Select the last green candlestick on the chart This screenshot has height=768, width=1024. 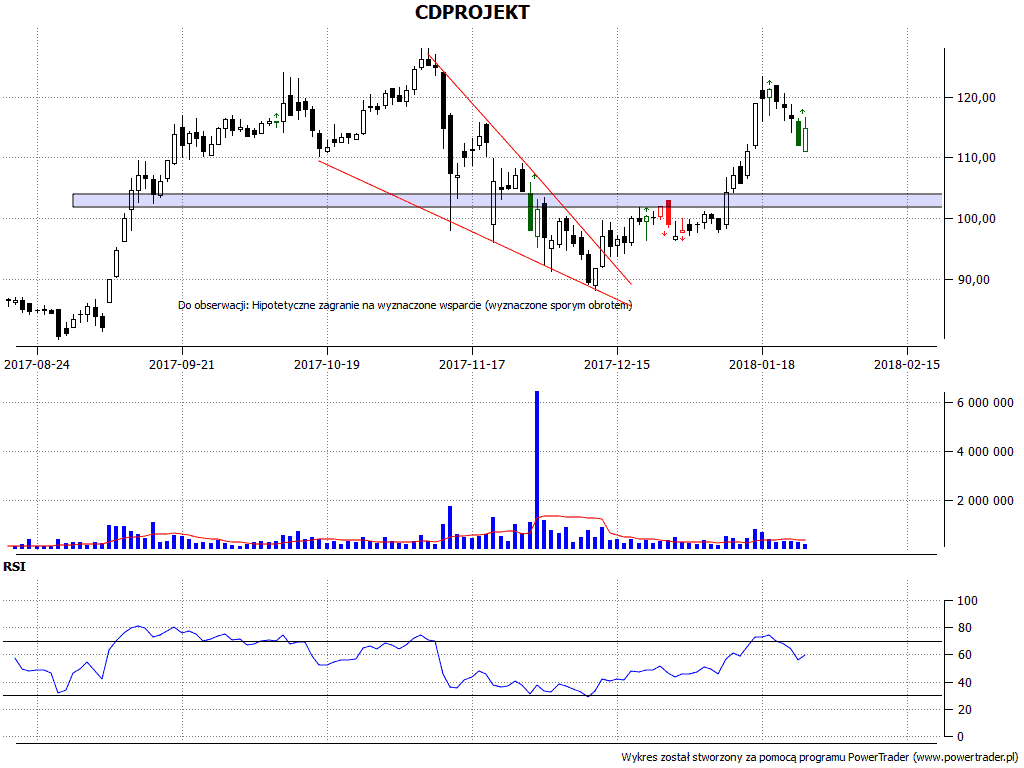coord(805,140)
